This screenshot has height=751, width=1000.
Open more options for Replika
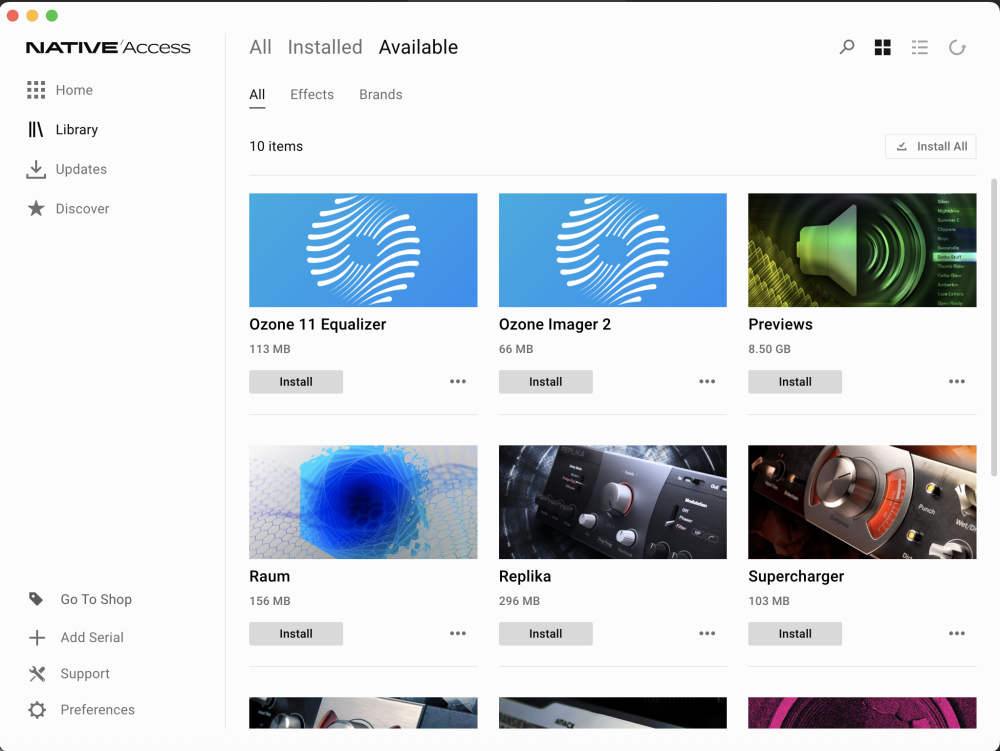pyautogui.click(x=707, y=633)
